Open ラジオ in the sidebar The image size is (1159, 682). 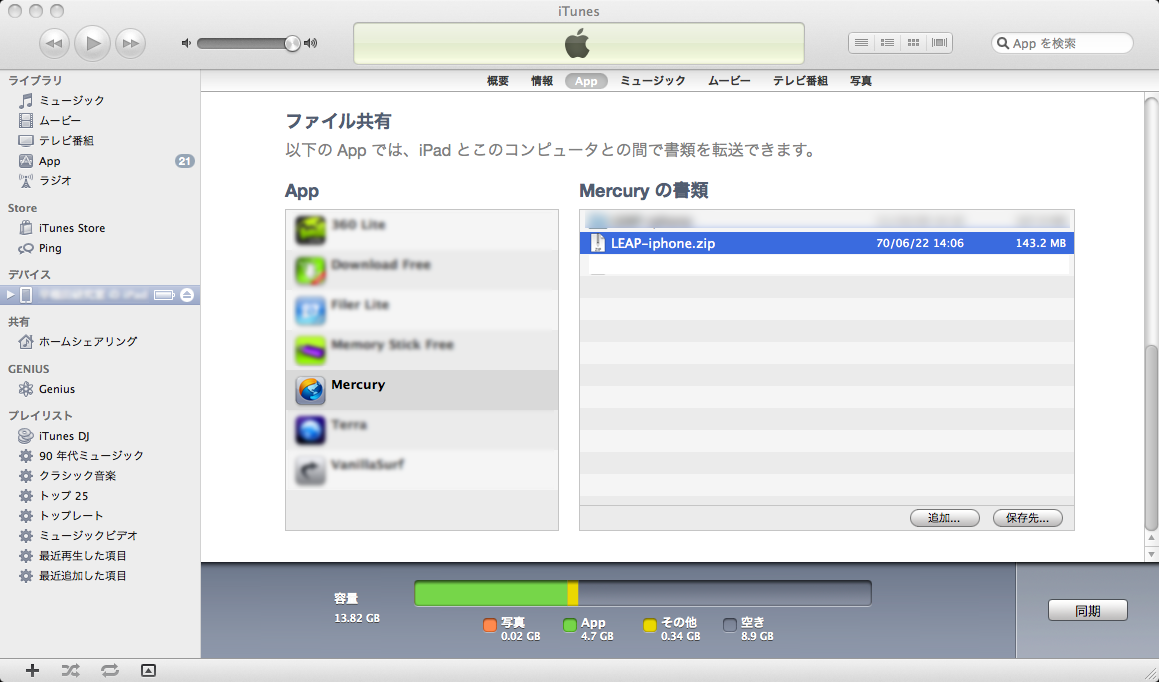[46, 180]
